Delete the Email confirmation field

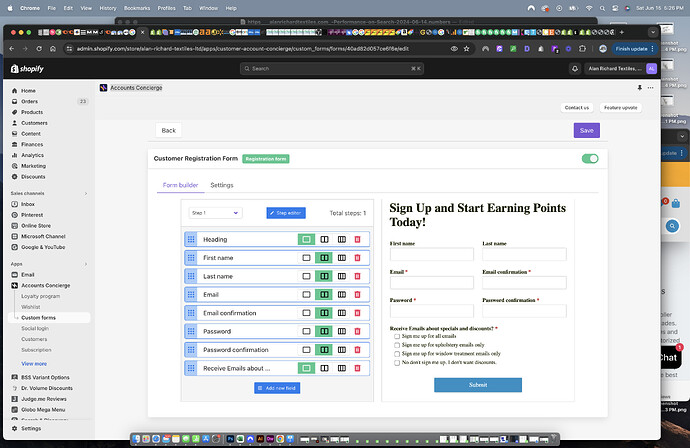click(x=357, y=313)
